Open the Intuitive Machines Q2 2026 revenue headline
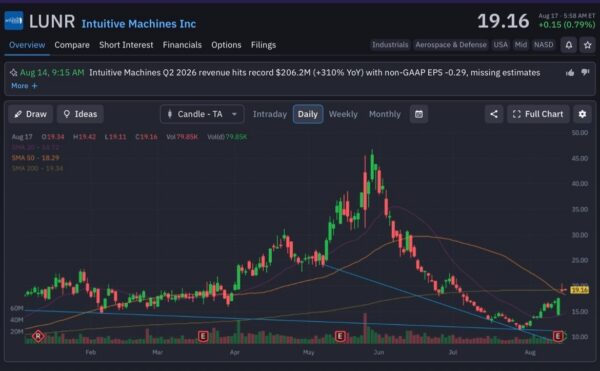 coord(315,73)
